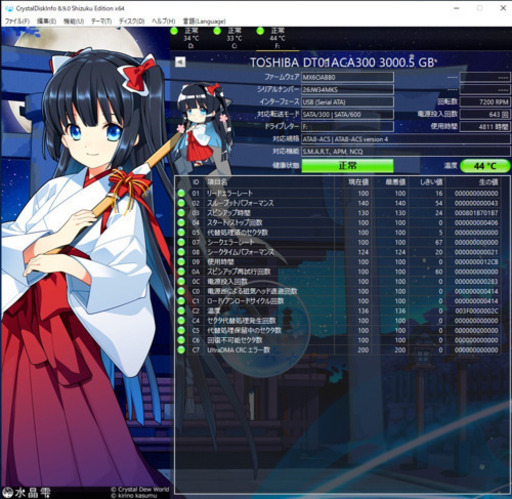The image size is (512, 499).
Task: Click the 最悪値 column header
Action: coord(396,182)
